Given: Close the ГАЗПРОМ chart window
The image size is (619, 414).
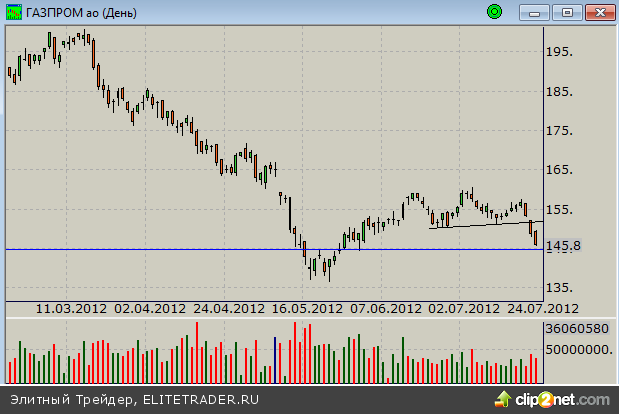Looking at the screenshot, I should point(598,12).
